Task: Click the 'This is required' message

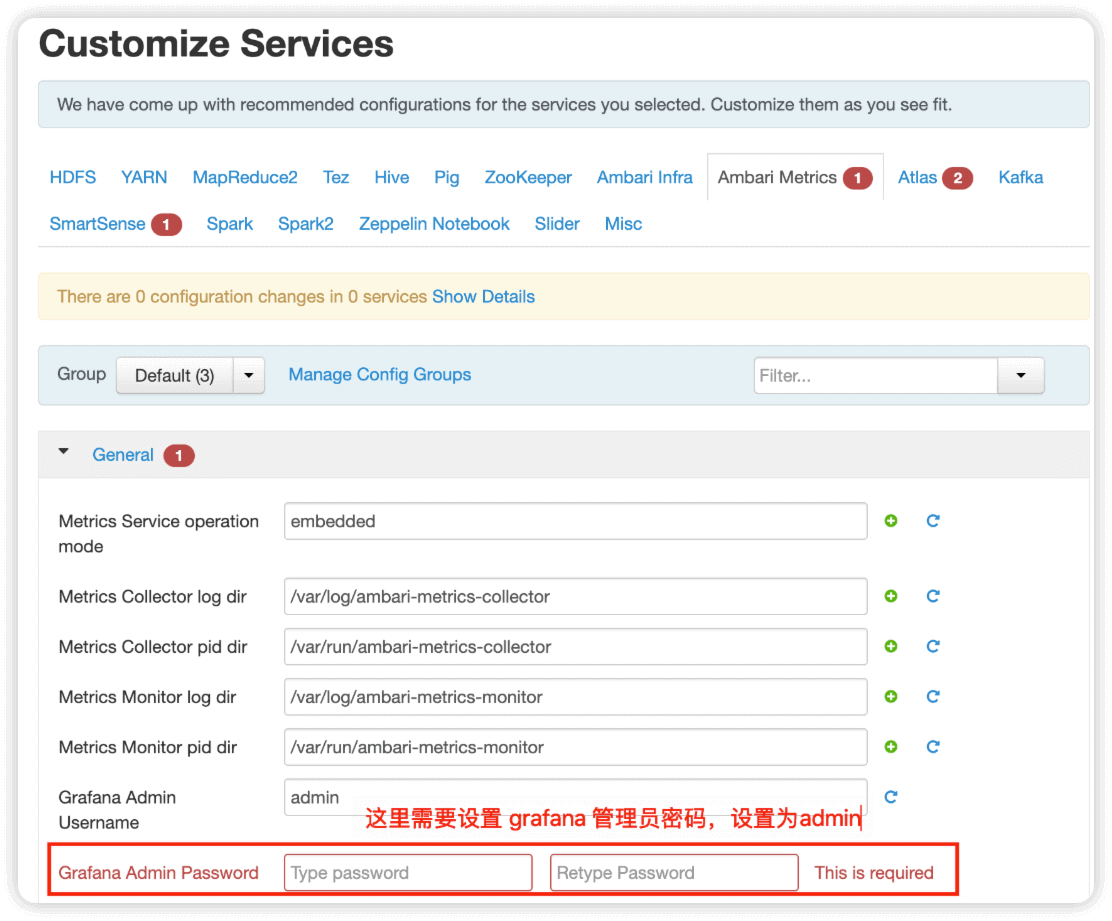Action: point(874,873)
